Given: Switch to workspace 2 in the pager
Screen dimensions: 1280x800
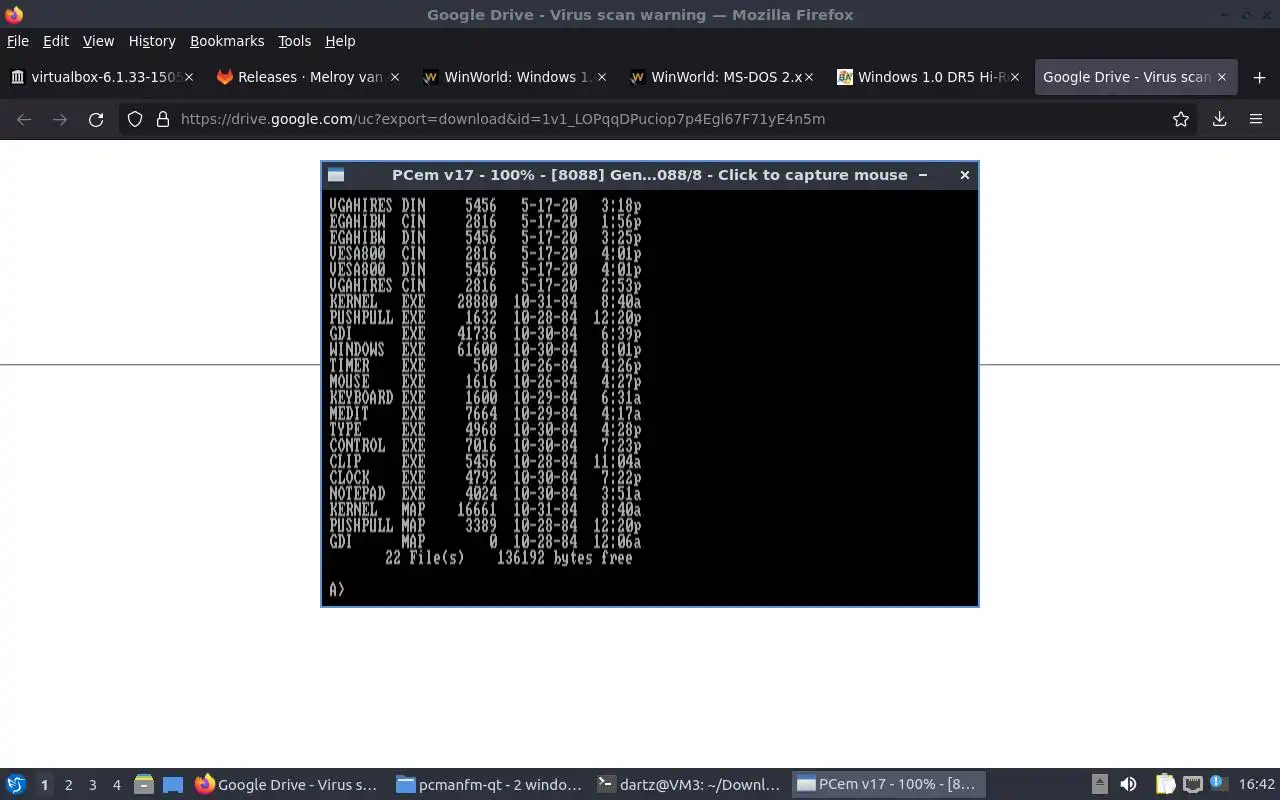Looking at the screenshot, I should click(x=68, y=785).
